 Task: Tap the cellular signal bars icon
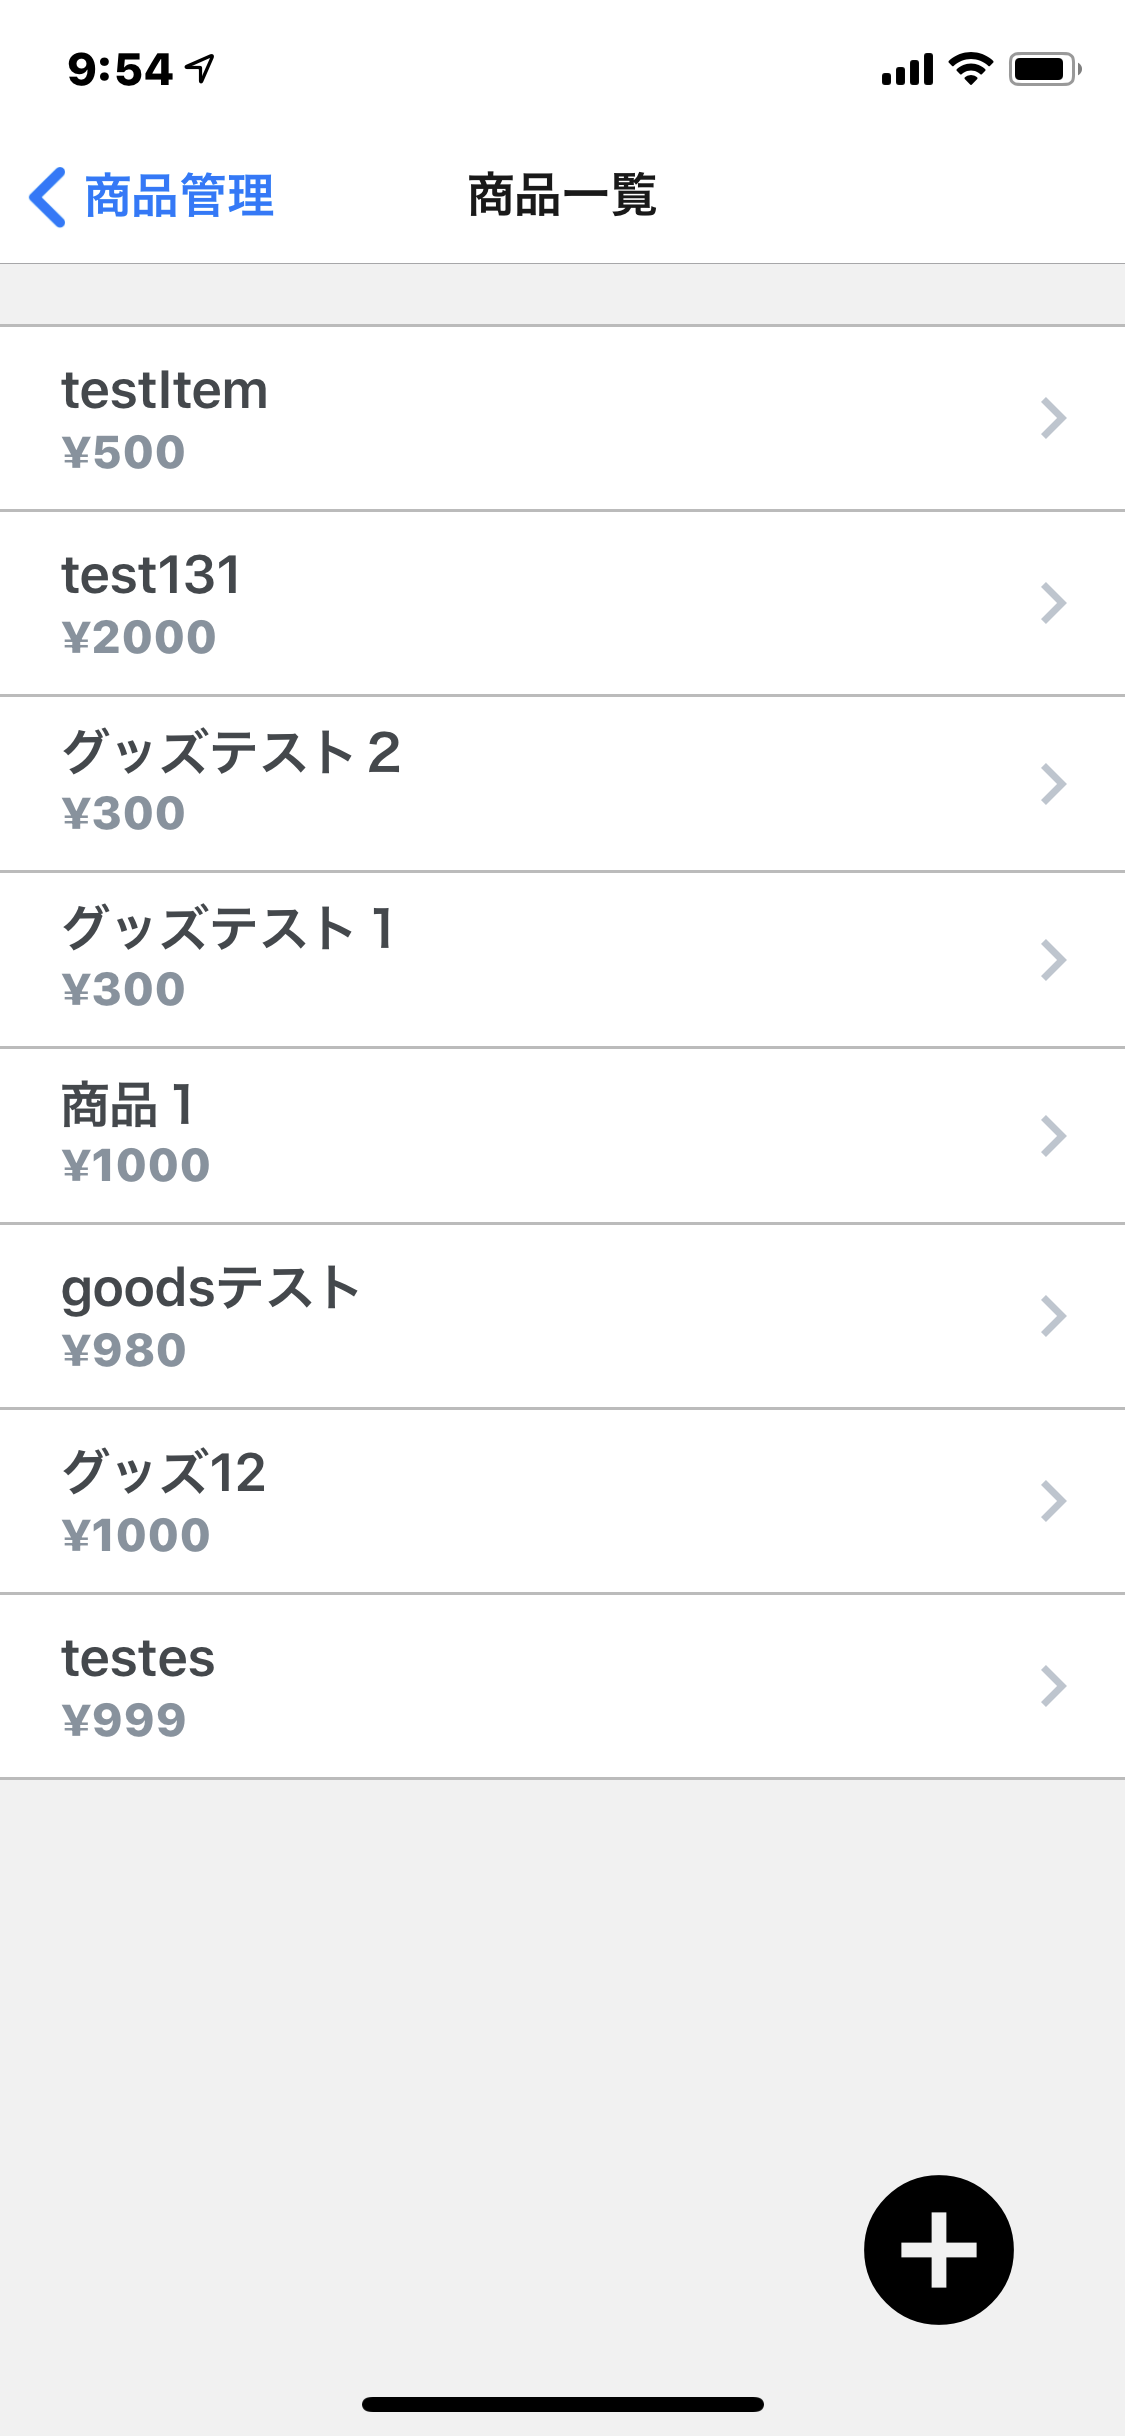tap(907, 69)
